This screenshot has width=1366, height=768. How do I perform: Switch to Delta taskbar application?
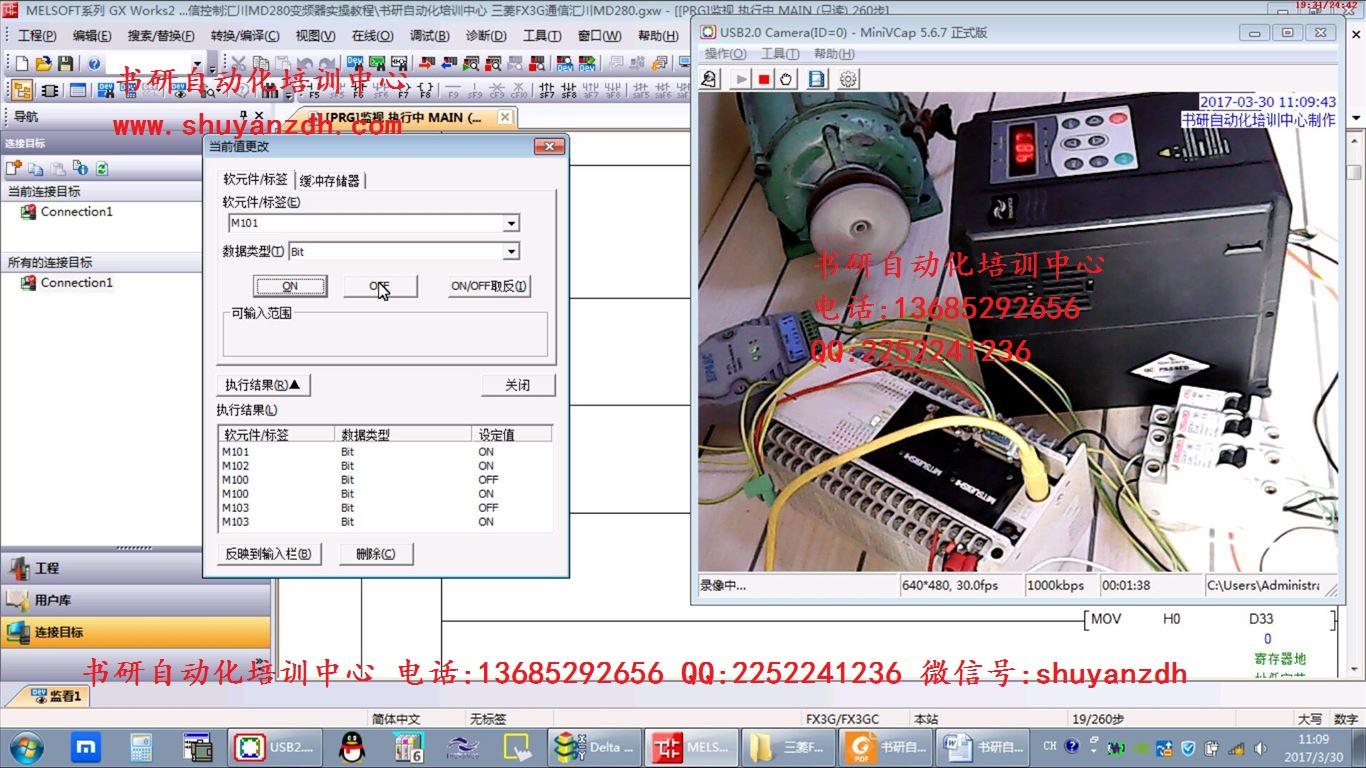click(595, 747)
